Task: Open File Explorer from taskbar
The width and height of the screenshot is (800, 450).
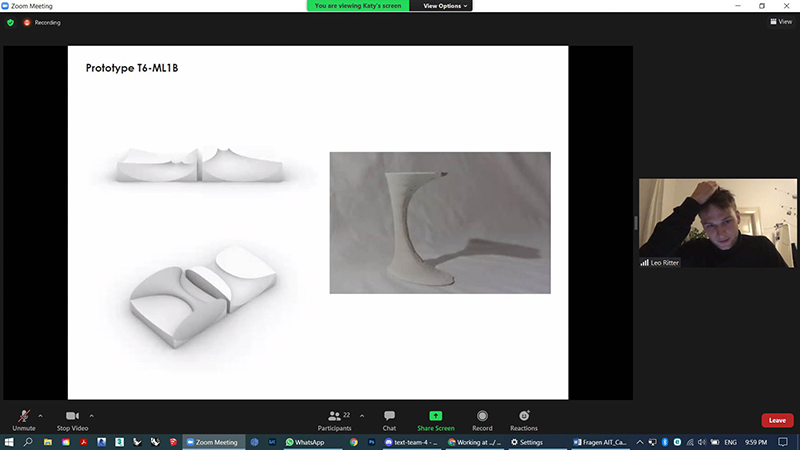Action: [x=47, y=442]
